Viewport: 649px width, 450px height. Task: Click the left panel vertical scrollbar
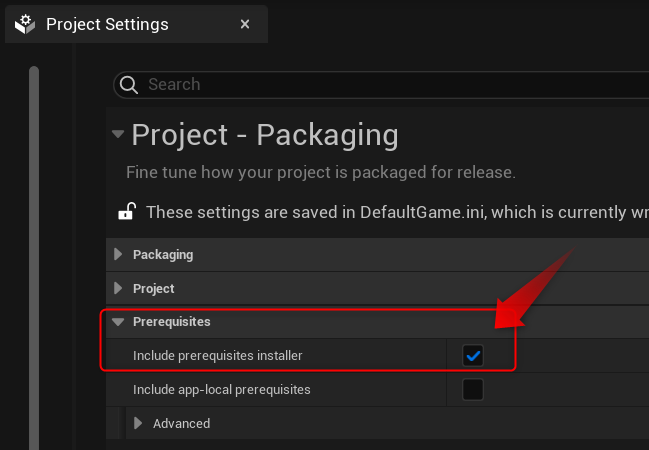pyautogui.click(x=34, y=250)
